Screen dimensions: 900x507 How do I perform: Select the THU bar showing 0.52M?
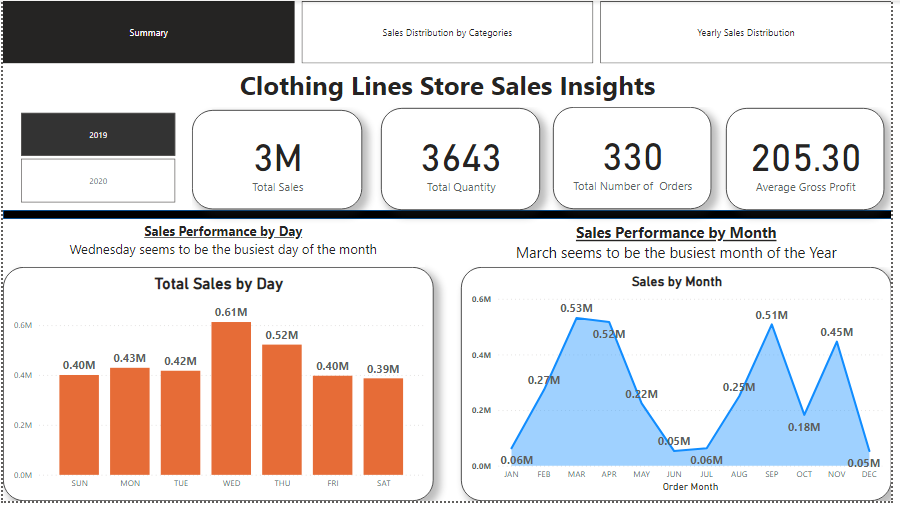tap(282, 410)
